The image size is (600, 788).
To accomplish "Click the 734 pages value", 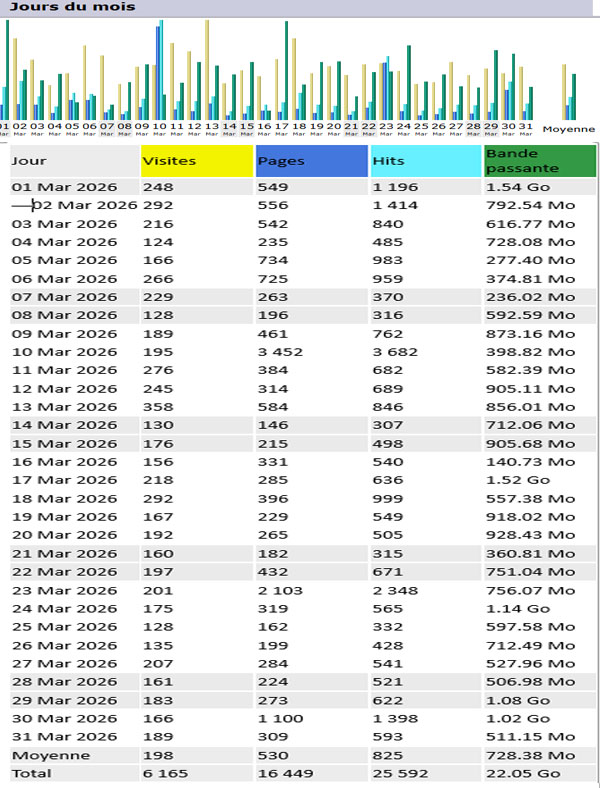I will [273, 260].
